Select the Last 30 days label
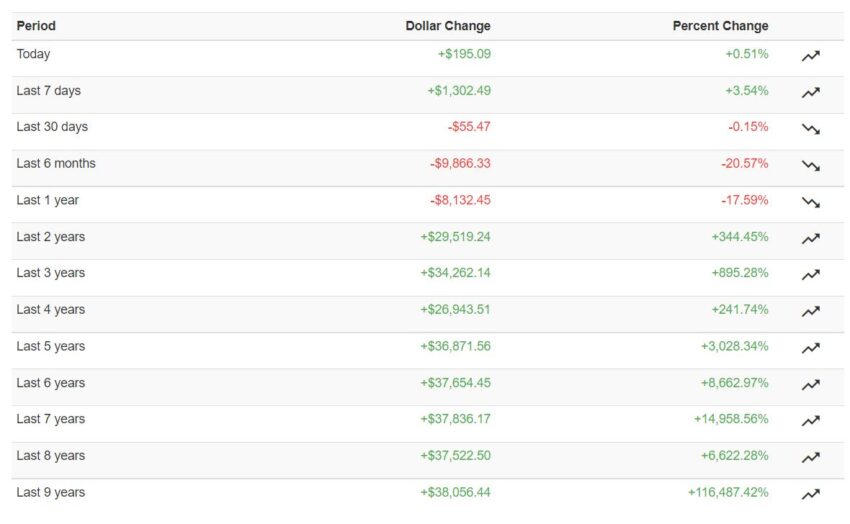This screenshot has height=524, width=850. [52, 127]
